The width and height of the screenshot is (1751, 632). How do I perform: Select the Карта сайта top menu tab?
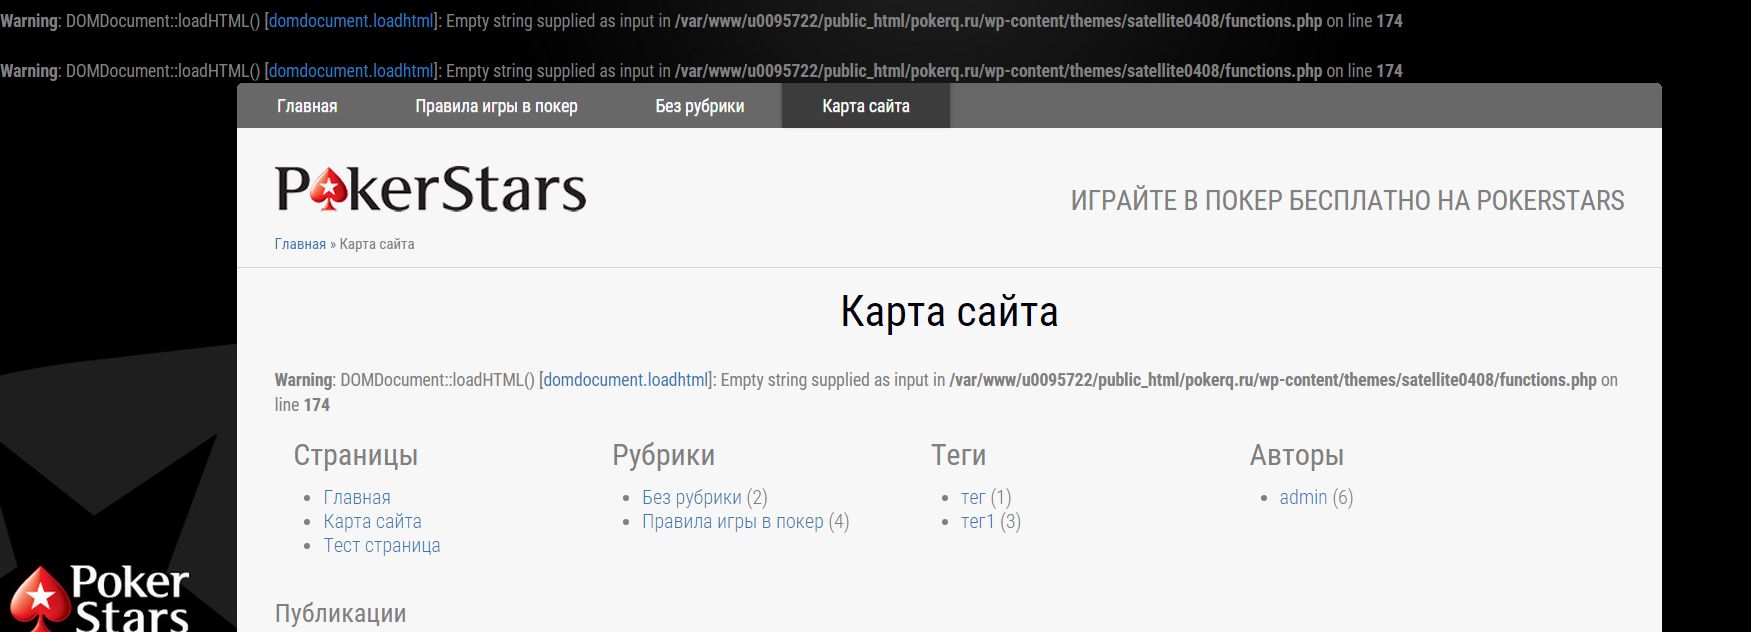click(866, 106)
